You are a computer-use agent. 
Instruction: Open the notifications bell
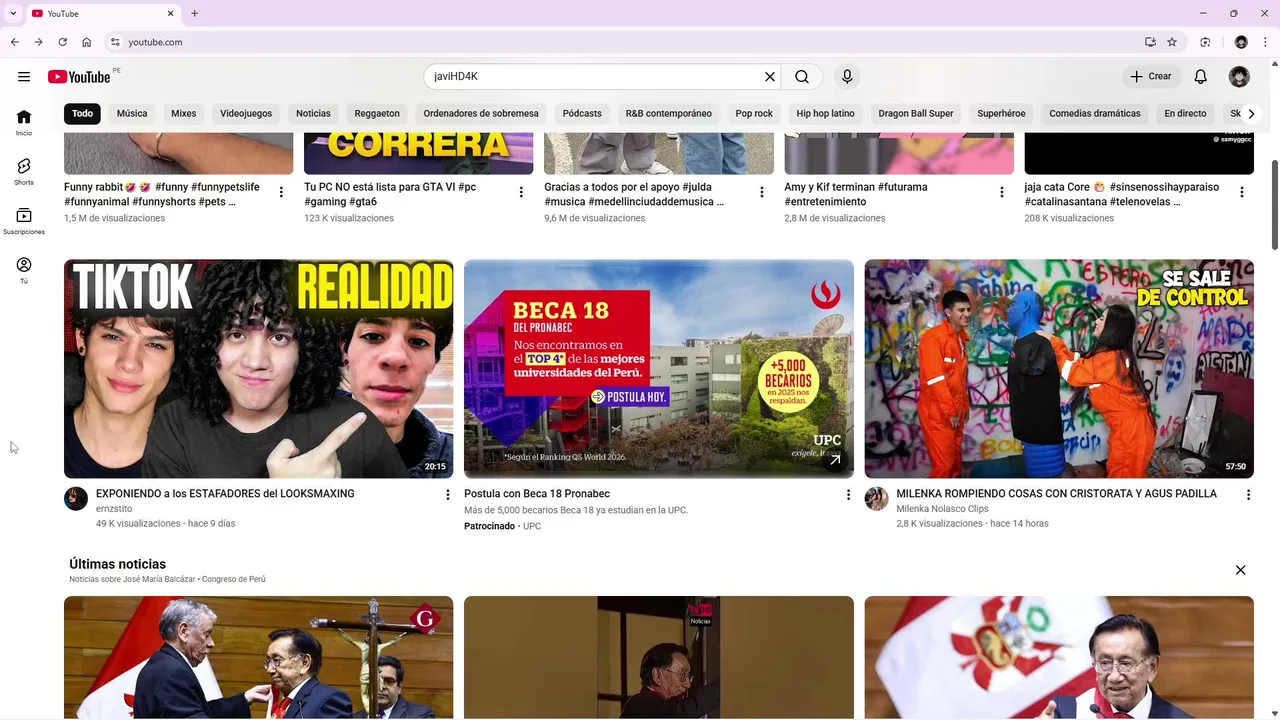pos(1201,77)
